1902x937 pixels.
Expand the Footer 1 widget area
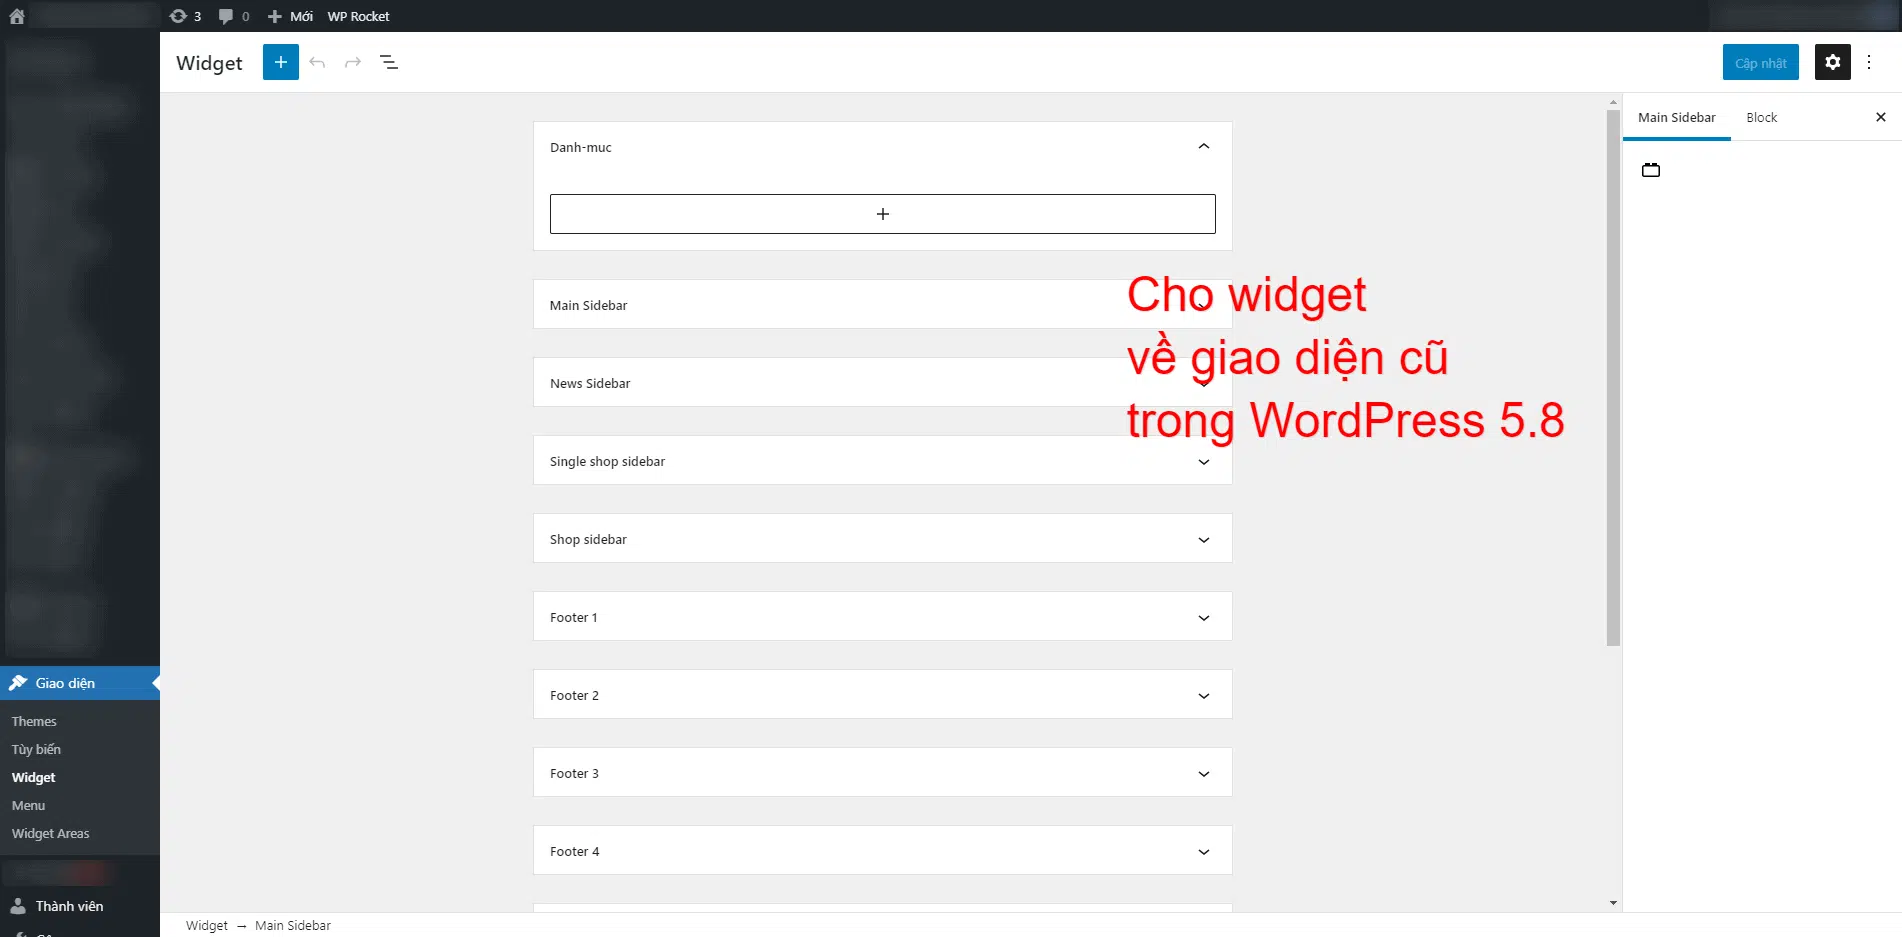click(1204, 618)
